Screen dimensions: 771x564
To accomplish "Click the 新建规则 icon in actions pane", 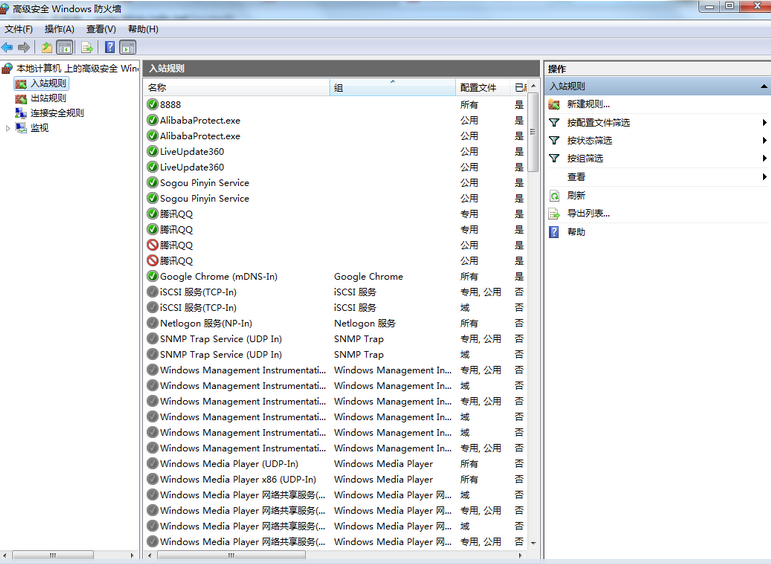I will coord(554,104).
